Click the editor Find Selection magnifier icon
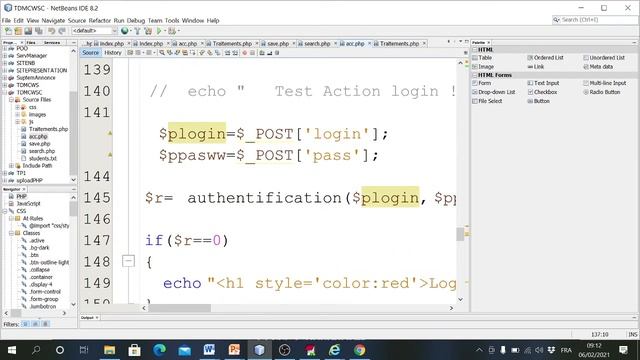 pos(162,53)
